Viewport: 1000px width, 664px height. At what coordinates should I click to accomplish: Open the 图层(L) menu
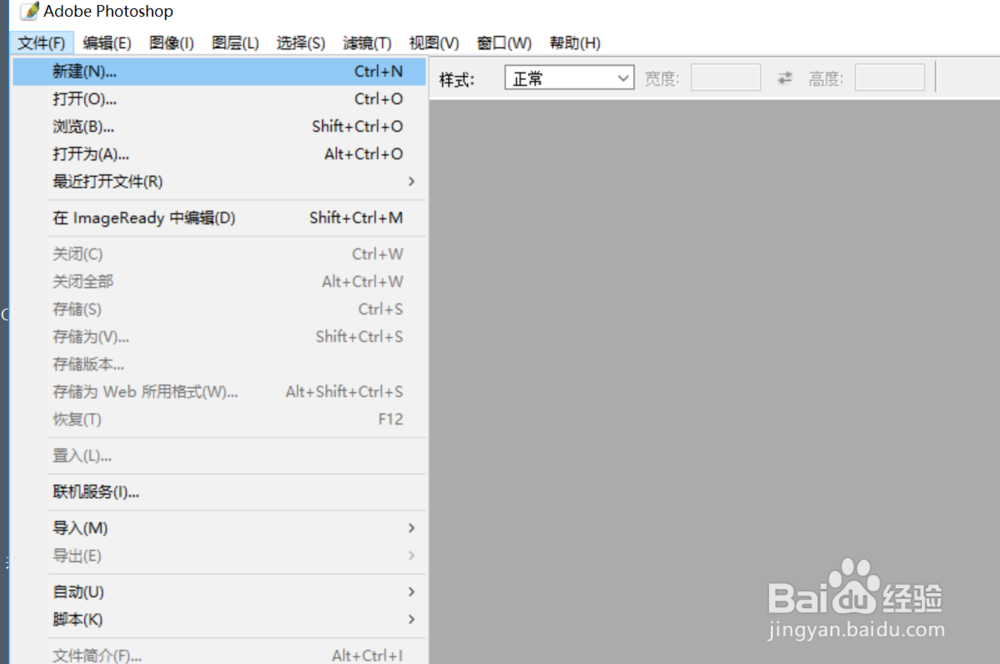235,43
